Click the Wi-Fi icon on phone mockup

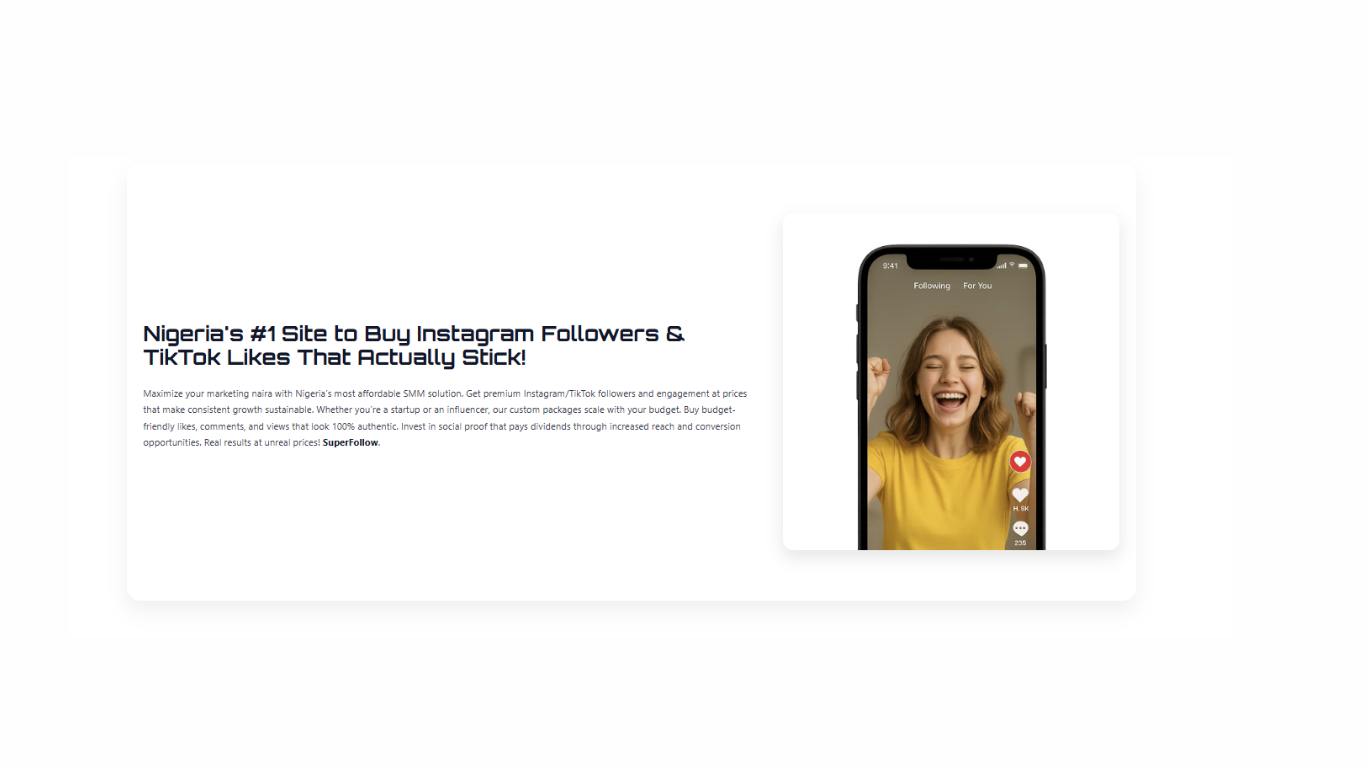1012,265
